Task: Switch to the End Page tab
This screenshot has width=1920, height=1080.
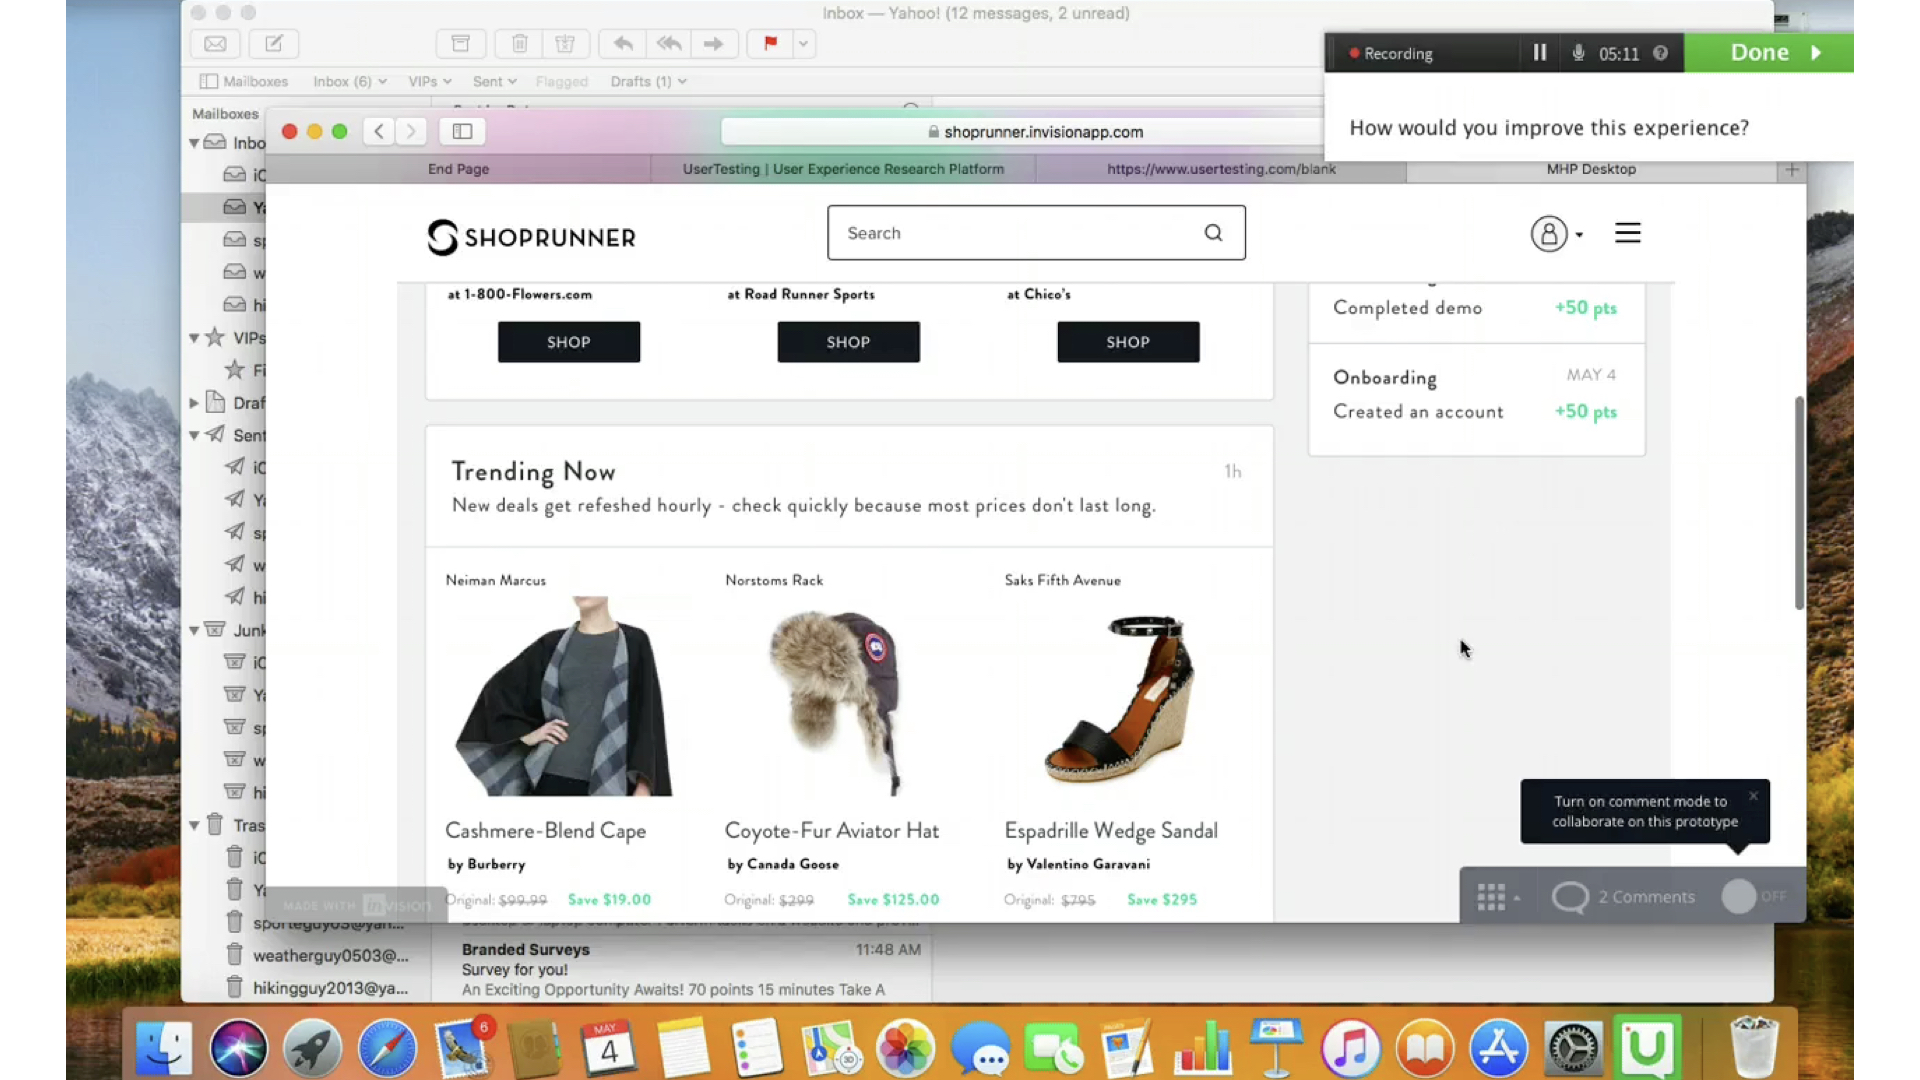Action: click(x=458, y=169)
